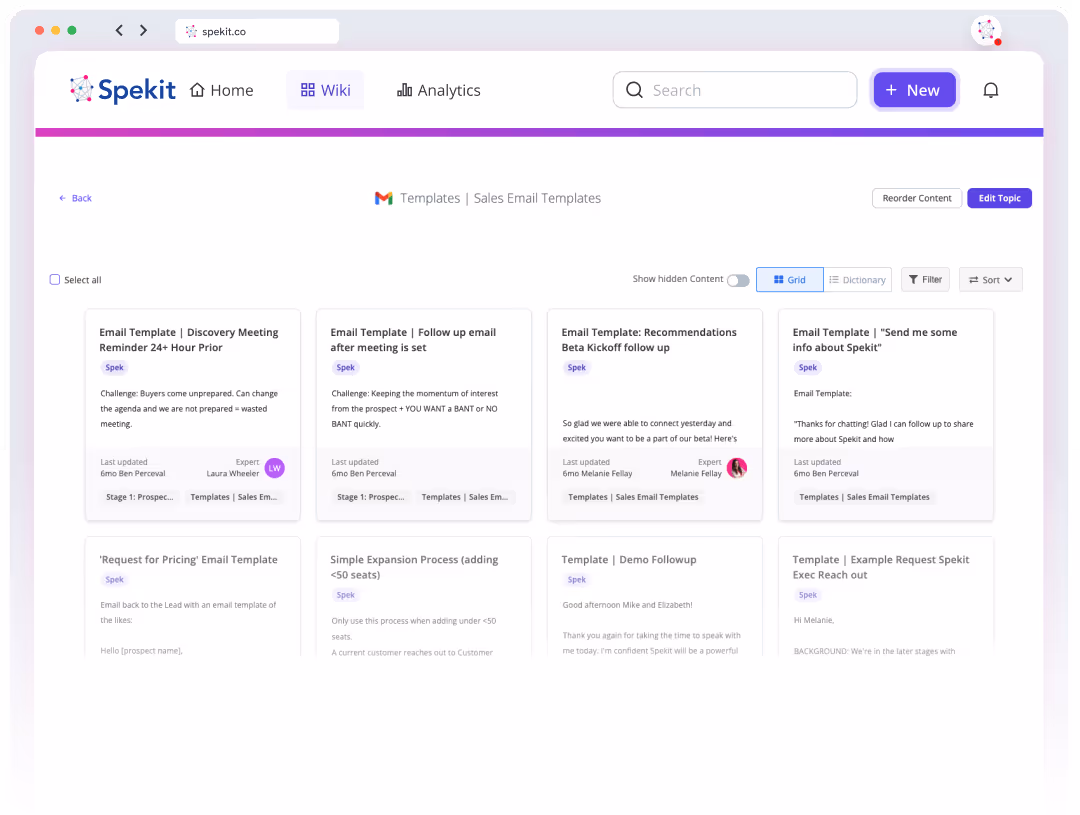
Task: Go to the Home page
Action: point(222,90)
